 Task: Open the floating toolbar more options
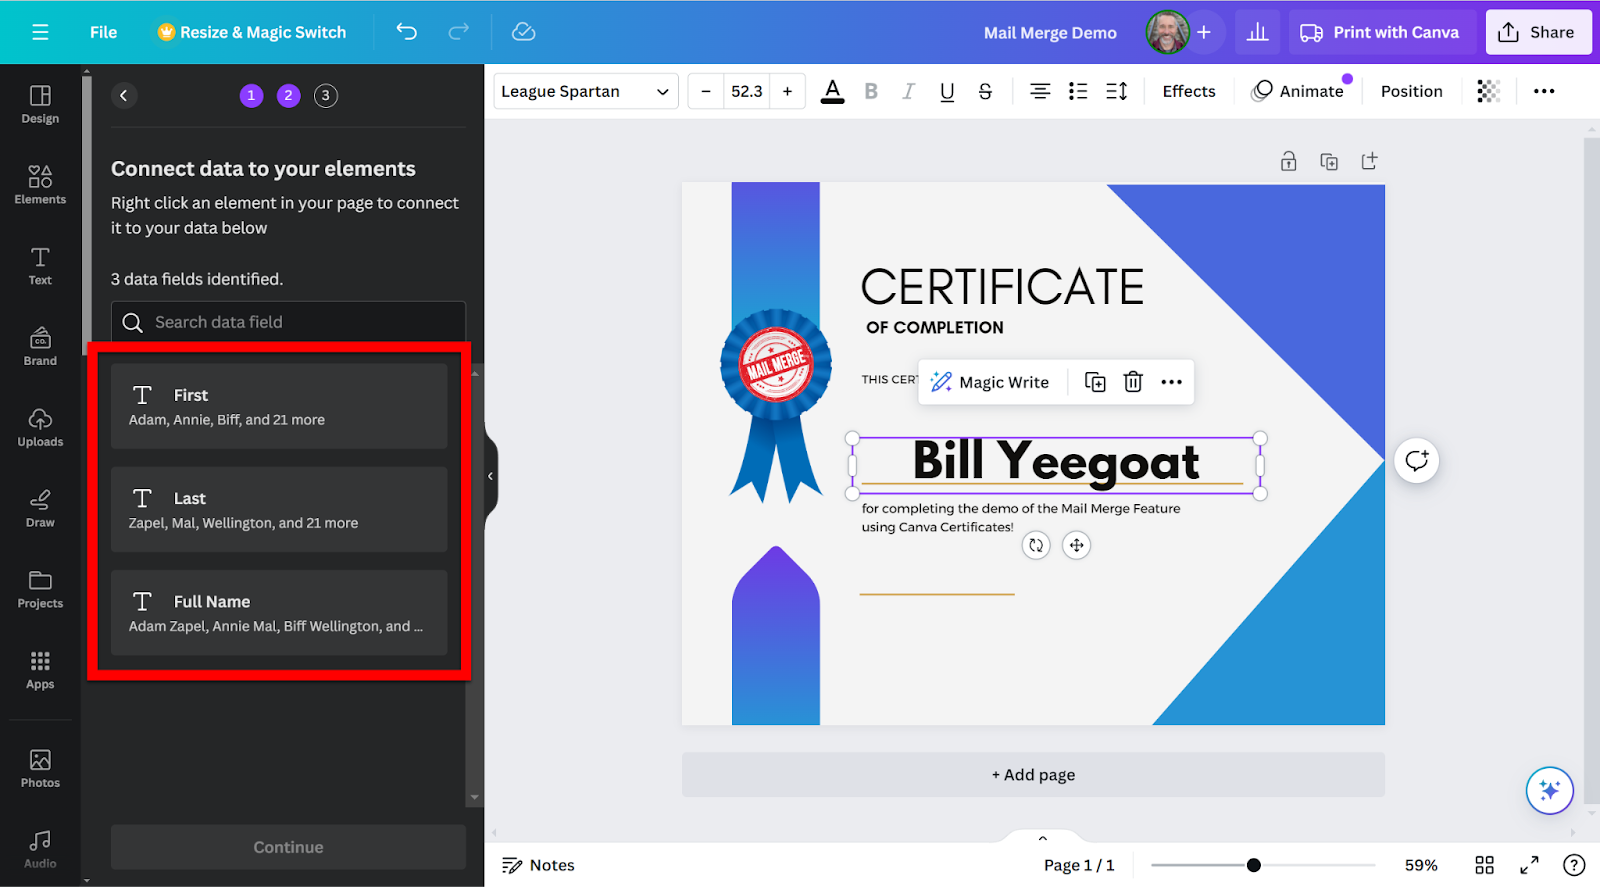click(x=1171, y=382)
